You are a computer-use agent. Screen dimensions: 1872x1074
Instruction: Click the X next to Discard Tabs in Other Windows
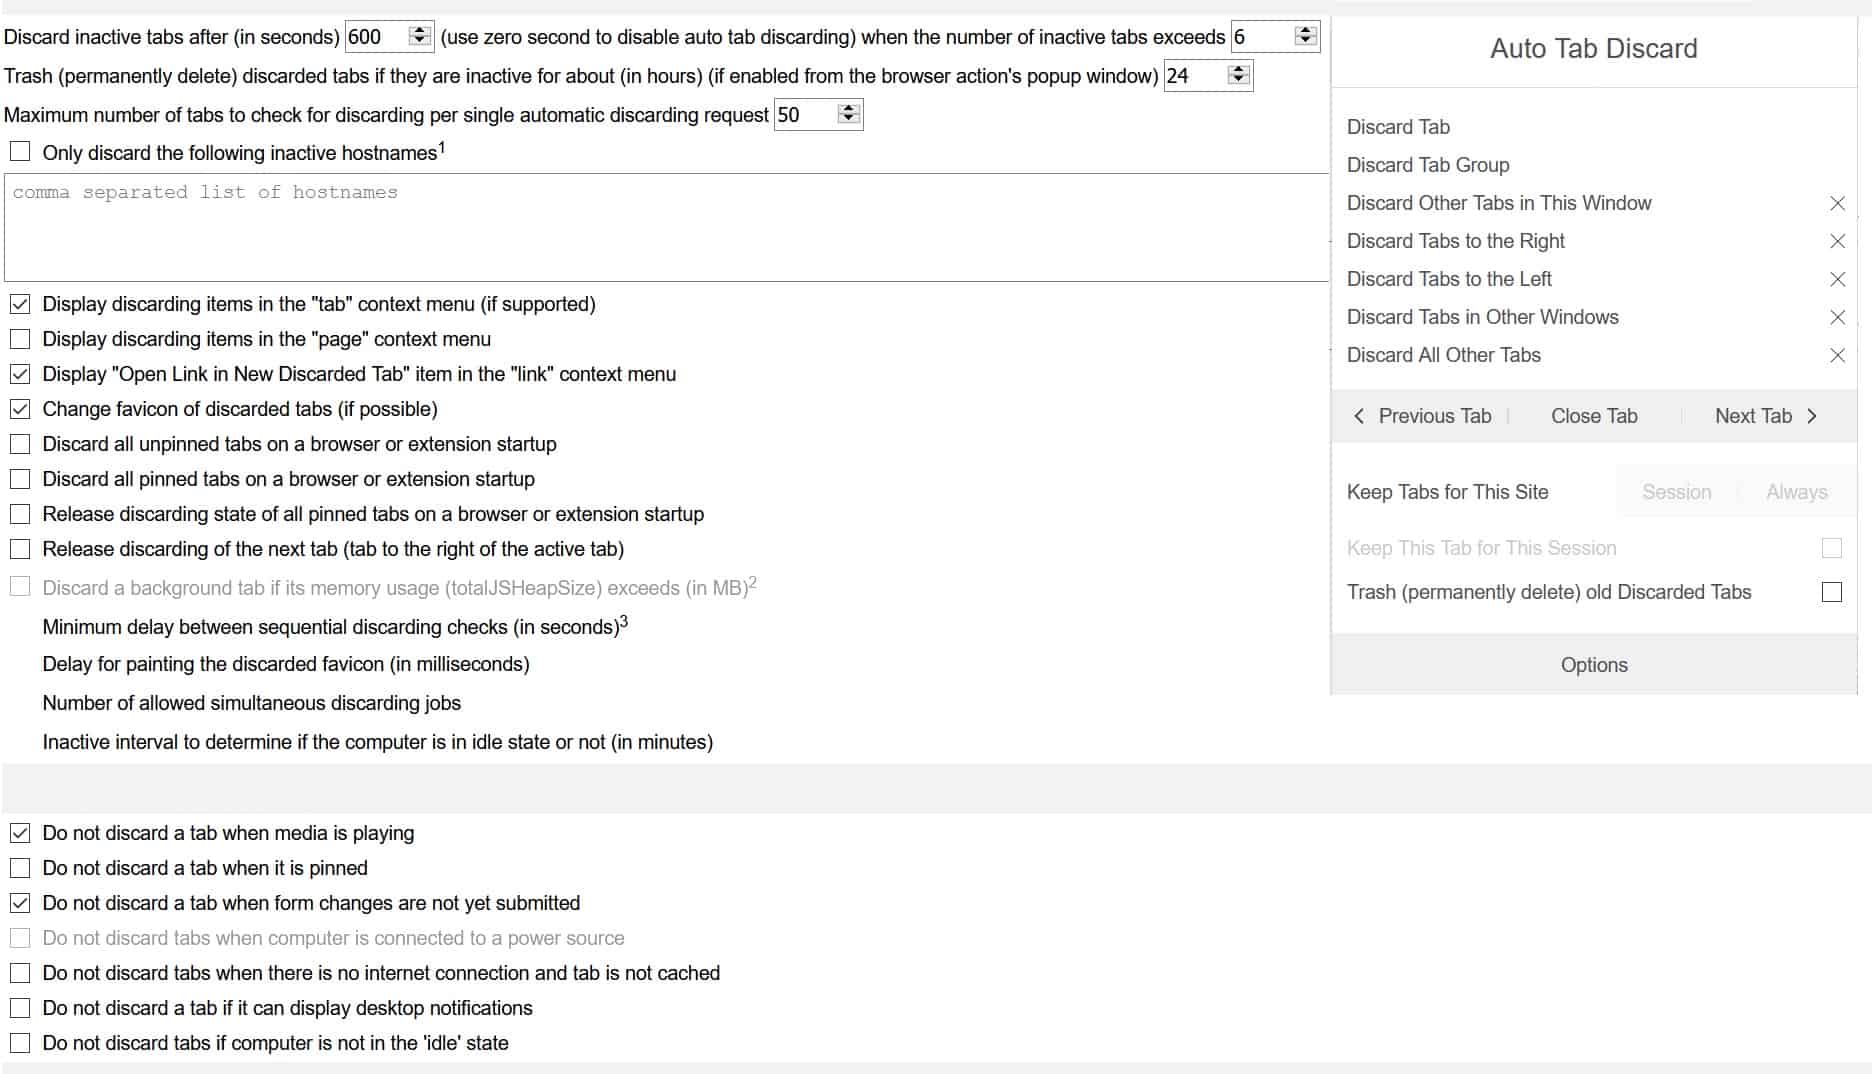[x=1837, y=317]
